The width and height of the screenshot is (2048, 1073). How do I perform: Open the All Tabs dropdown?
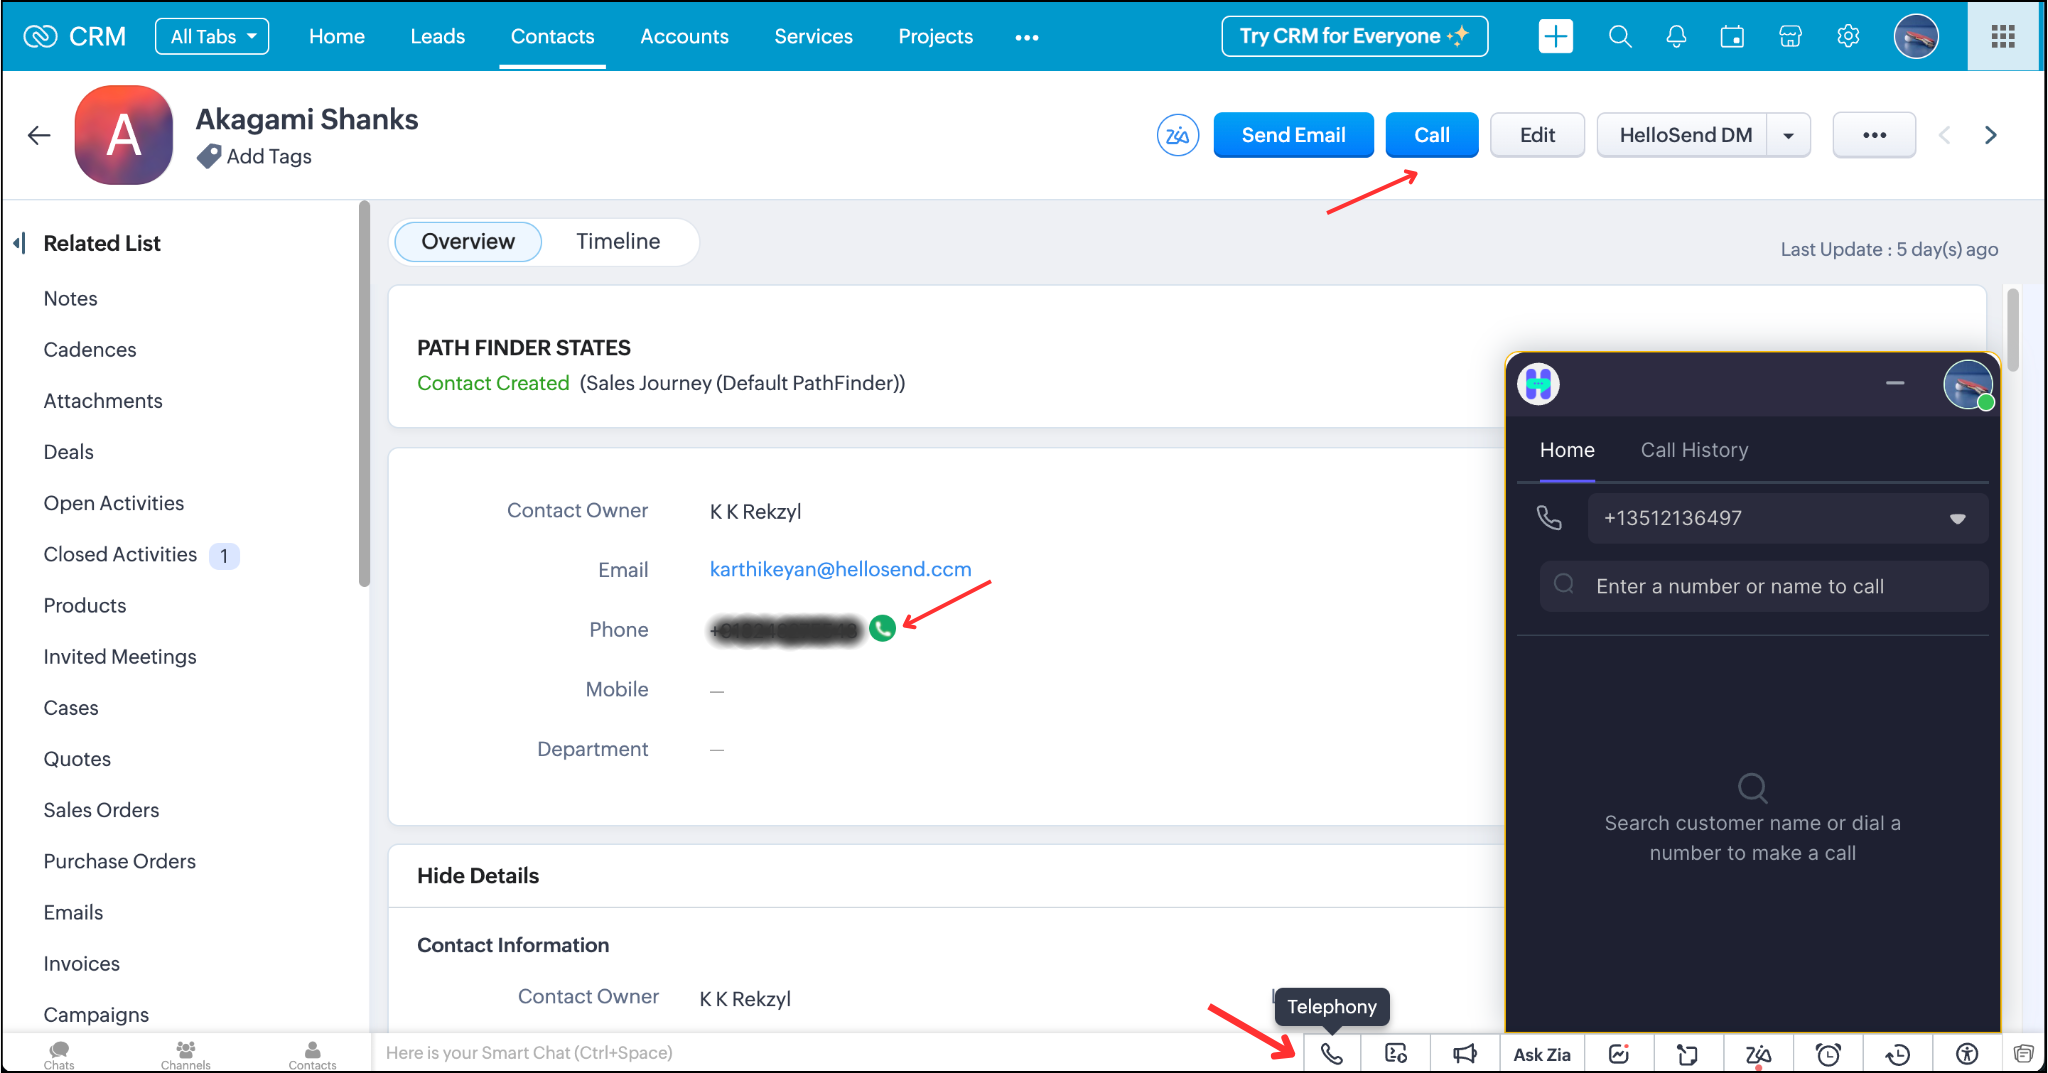tap(212, 36)
